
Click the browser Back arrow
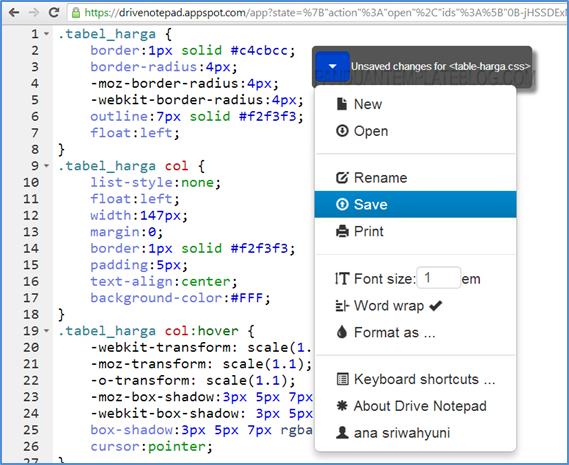(x=14, y=13)
